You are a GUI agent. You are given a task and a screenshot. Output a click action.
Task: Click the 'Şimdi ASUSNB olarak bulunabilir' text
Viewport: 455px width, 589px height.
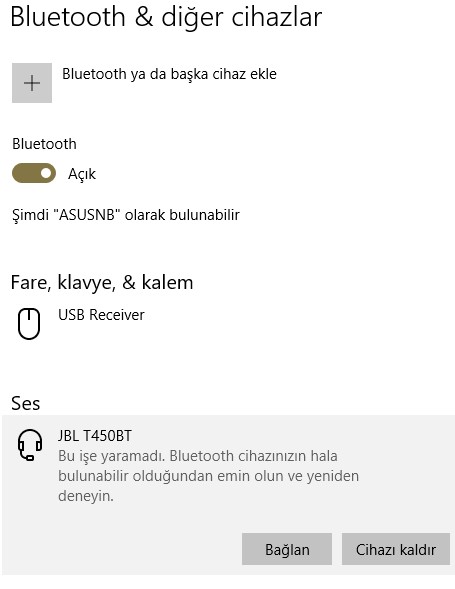point(126,215)
